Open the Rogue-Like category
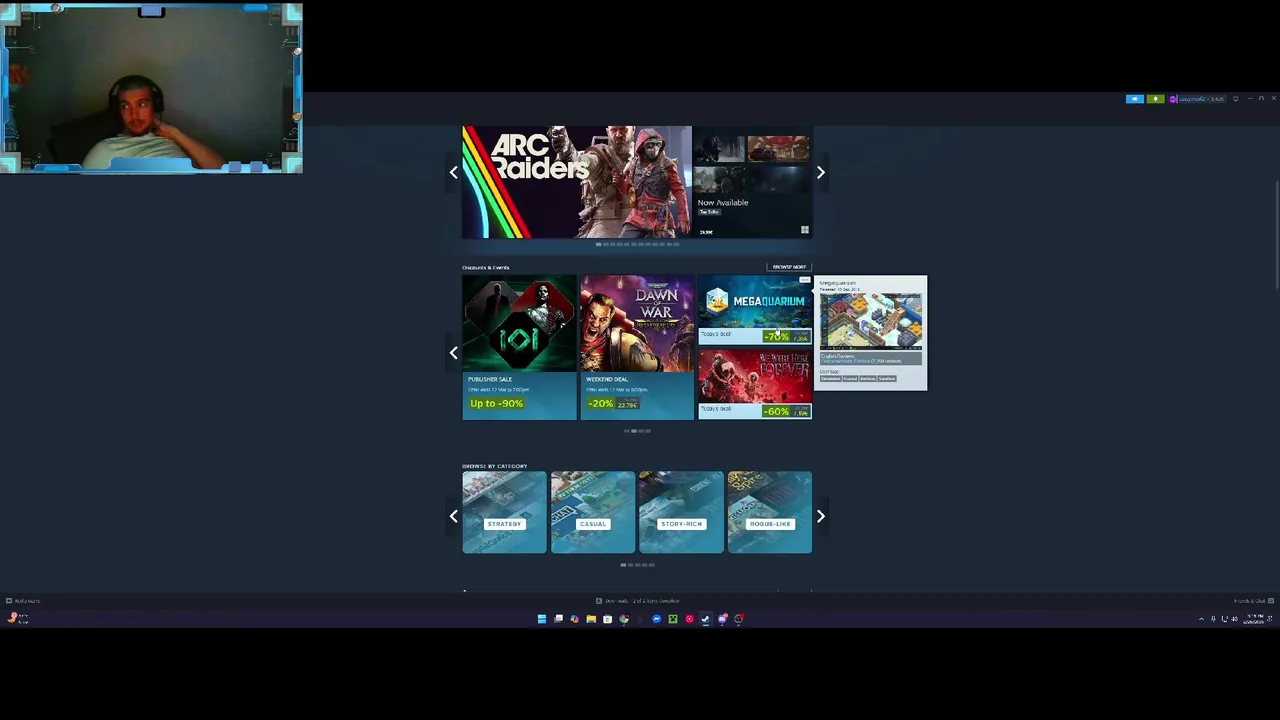This screenshot has height=720, width=1280. (x=770, y=512)
